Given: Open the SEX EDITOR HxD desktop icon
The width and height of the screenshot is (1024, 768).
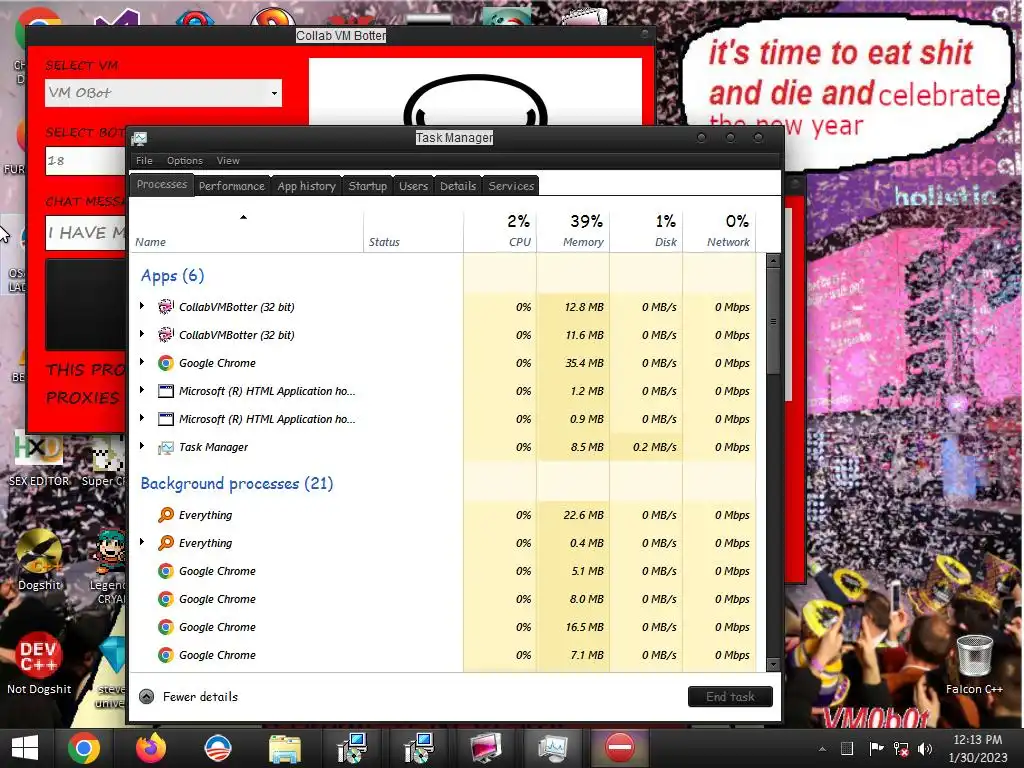Looking at the screenshot, I should (x=39, y=458).
